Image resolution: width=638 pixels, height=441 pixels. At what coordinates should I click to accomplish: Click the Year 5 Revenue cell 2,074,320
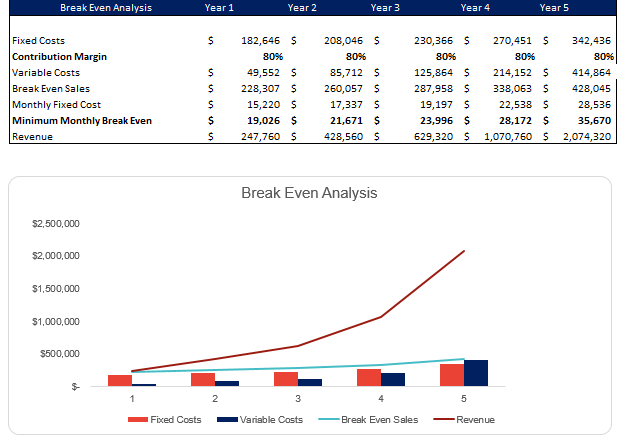[x=586, y=137]
